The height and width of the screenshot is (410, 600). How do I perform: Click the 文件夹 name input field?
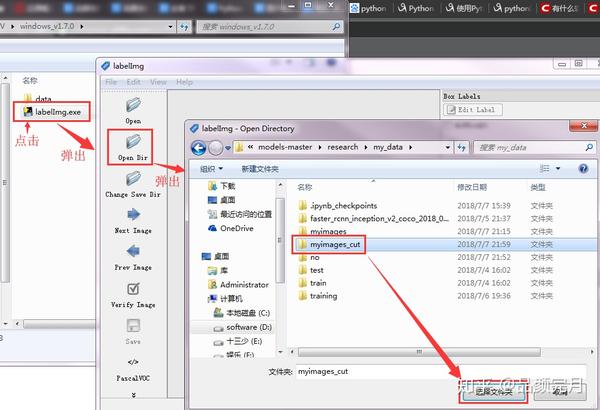click(x=441, y=371)
